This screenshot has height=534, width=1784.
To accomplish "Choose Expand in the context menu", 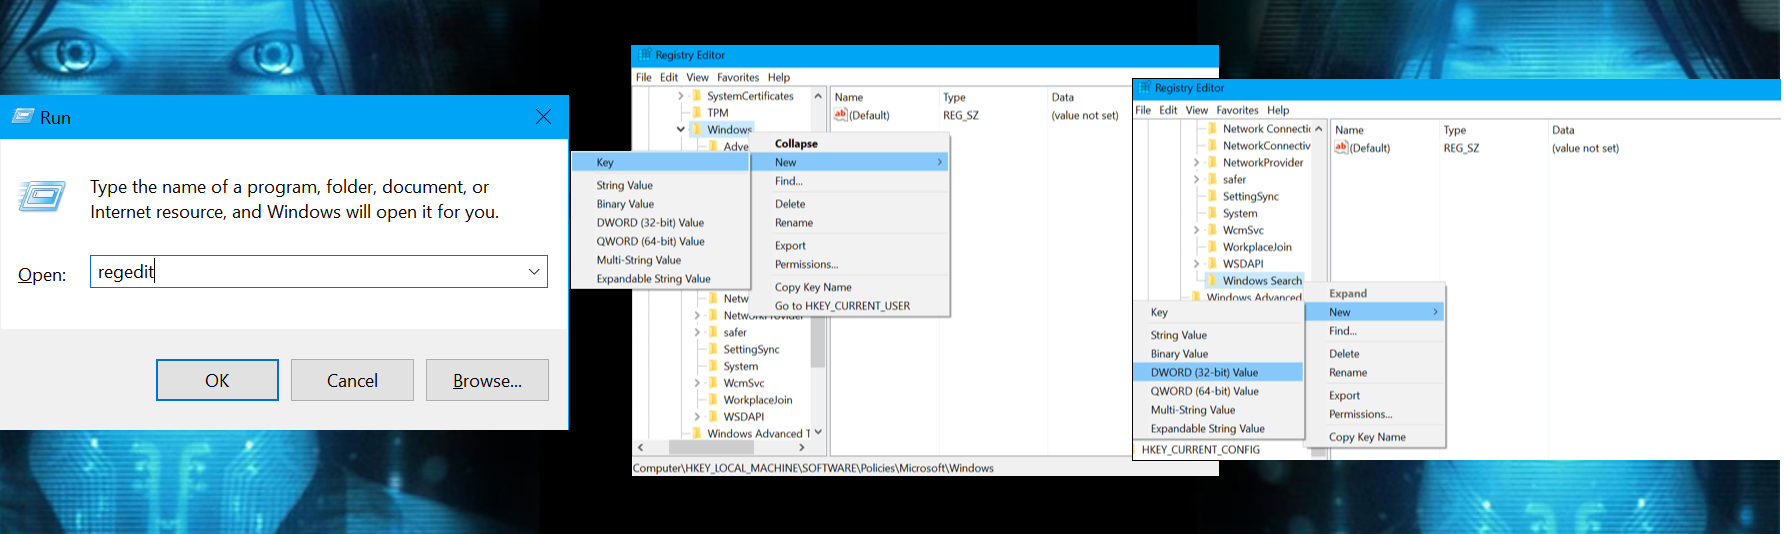I will [x=1348, y=293].
